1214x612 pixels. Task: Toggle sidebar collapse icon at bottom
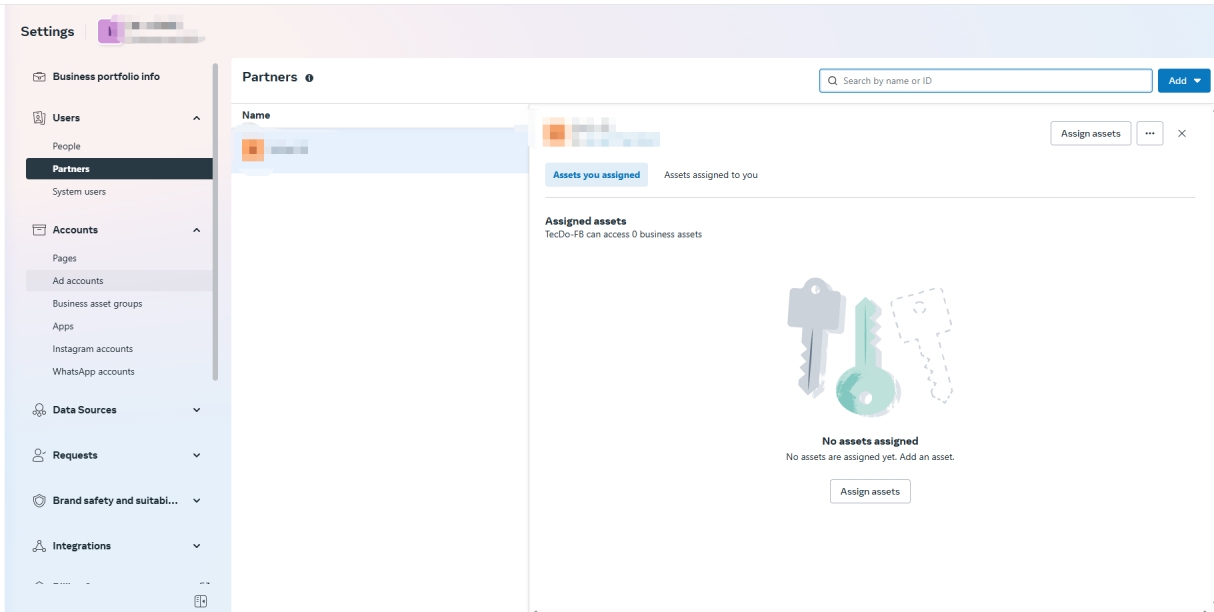coord(200,601)
